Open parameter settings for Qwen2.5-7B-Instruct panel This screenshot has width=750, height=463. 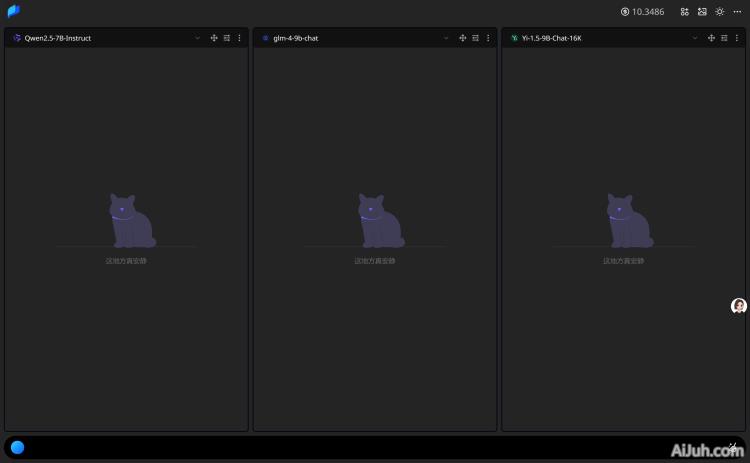click(227, 38)
